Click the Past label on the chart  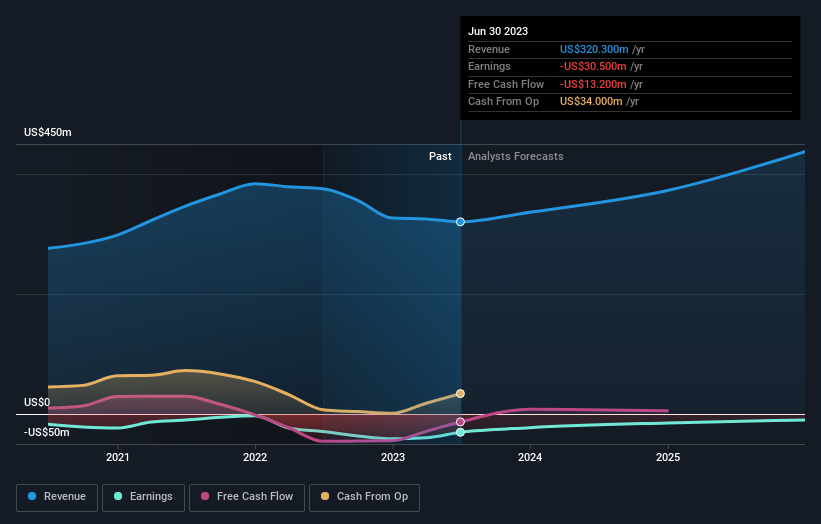coord(440,157)
